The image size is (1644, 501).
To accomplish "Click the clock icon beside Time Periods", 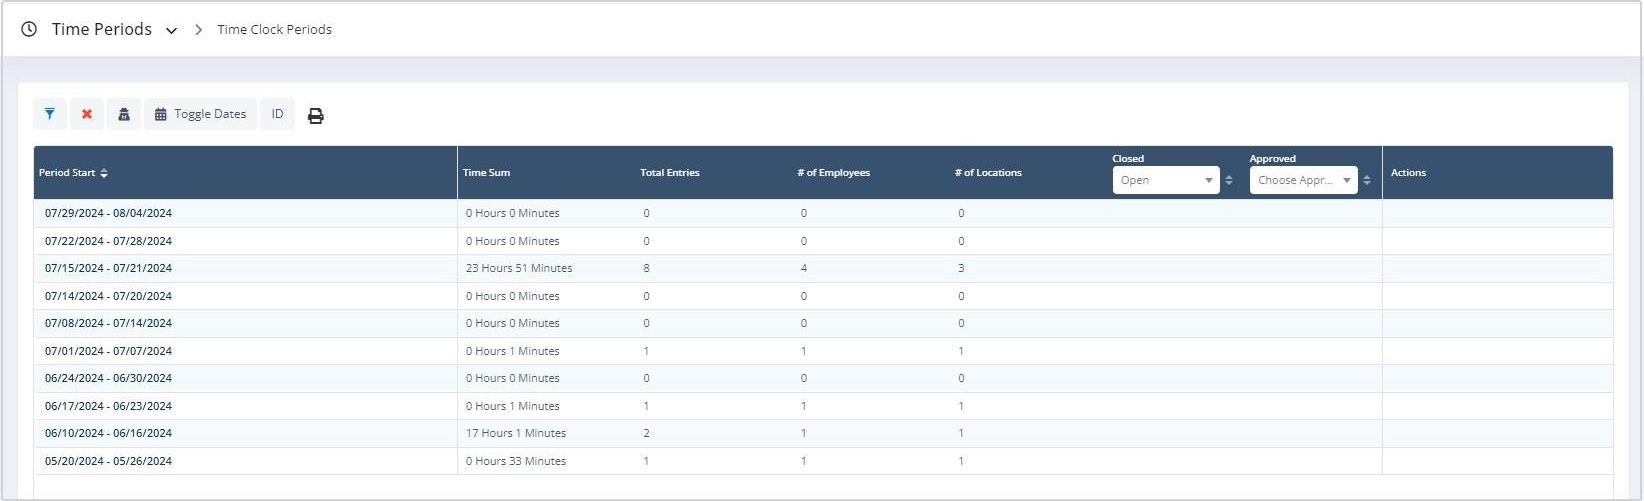I will tap(29, 29).
